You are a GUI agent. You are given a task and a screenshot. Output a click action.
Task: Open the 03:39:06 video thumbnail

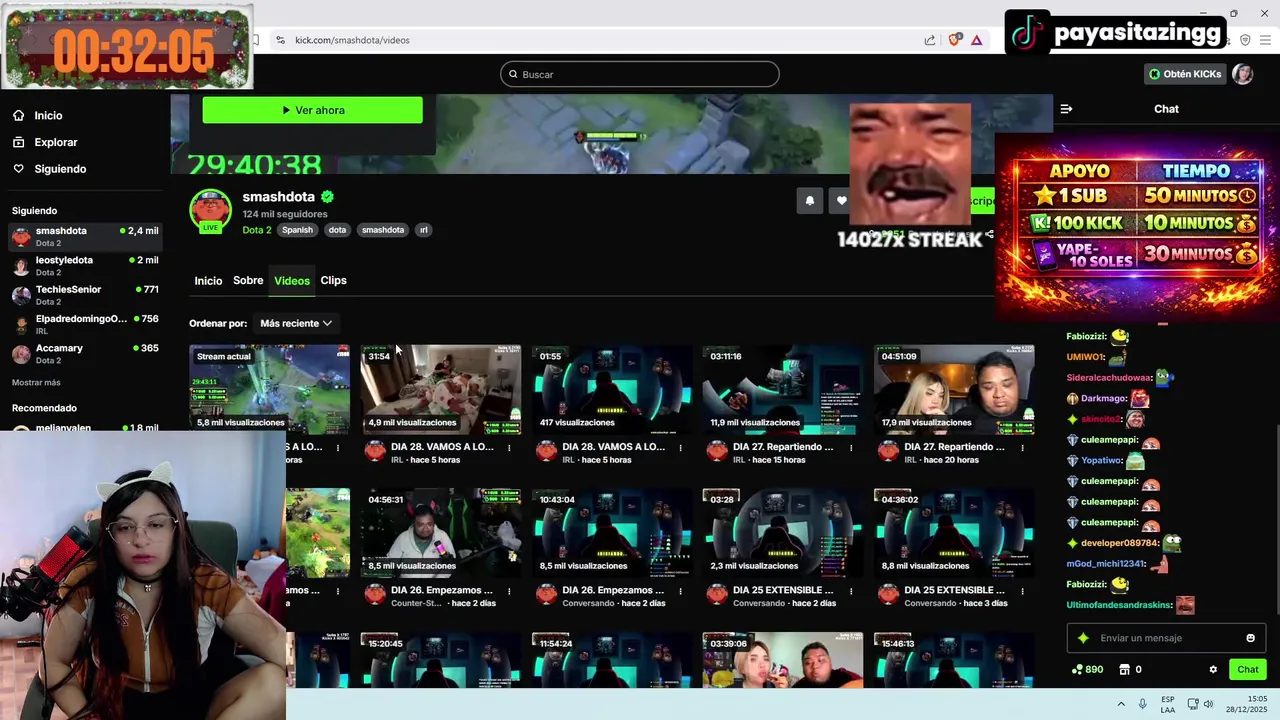783,660
